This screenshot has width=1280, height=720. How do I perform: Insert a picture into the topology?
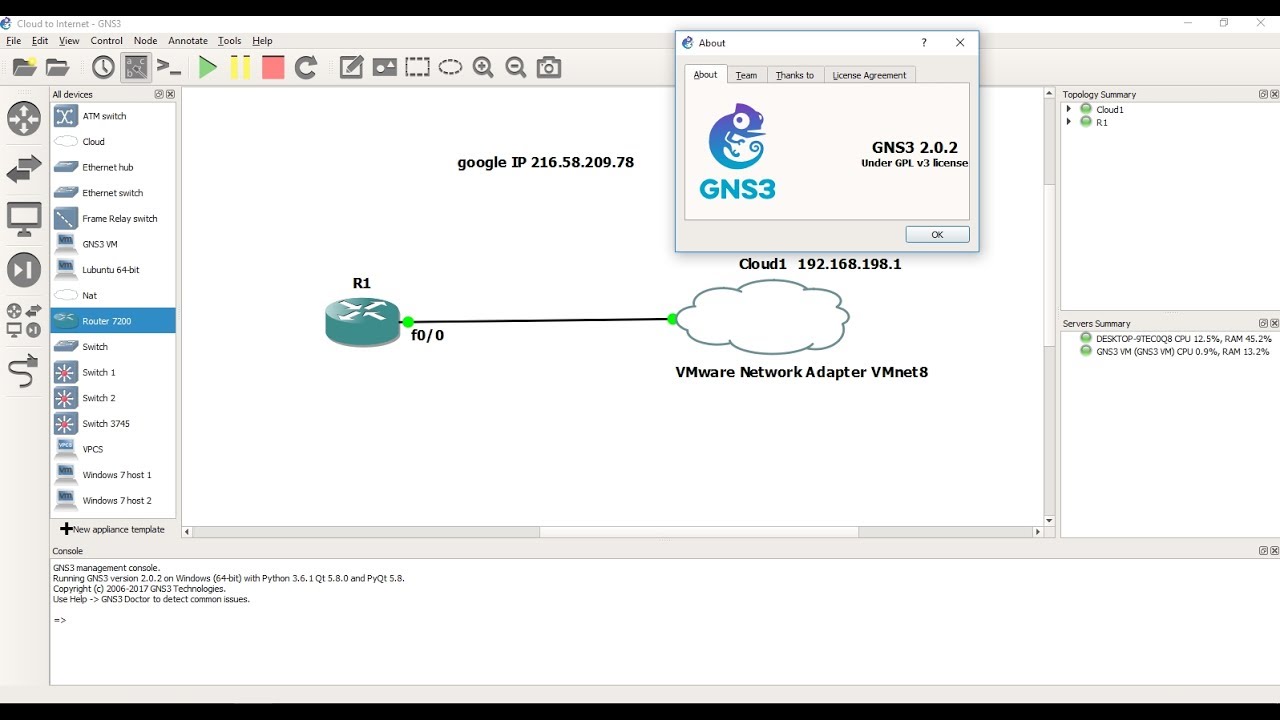click(384, 67)
